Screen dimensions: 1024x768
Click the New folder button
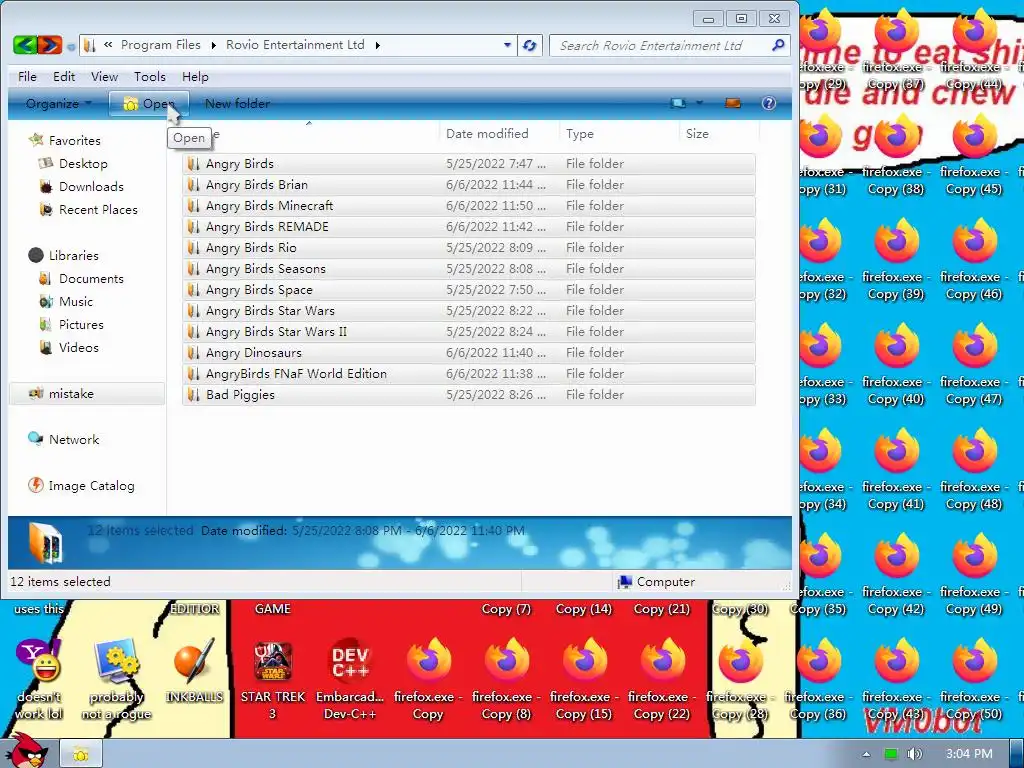[x=237, y=103]
